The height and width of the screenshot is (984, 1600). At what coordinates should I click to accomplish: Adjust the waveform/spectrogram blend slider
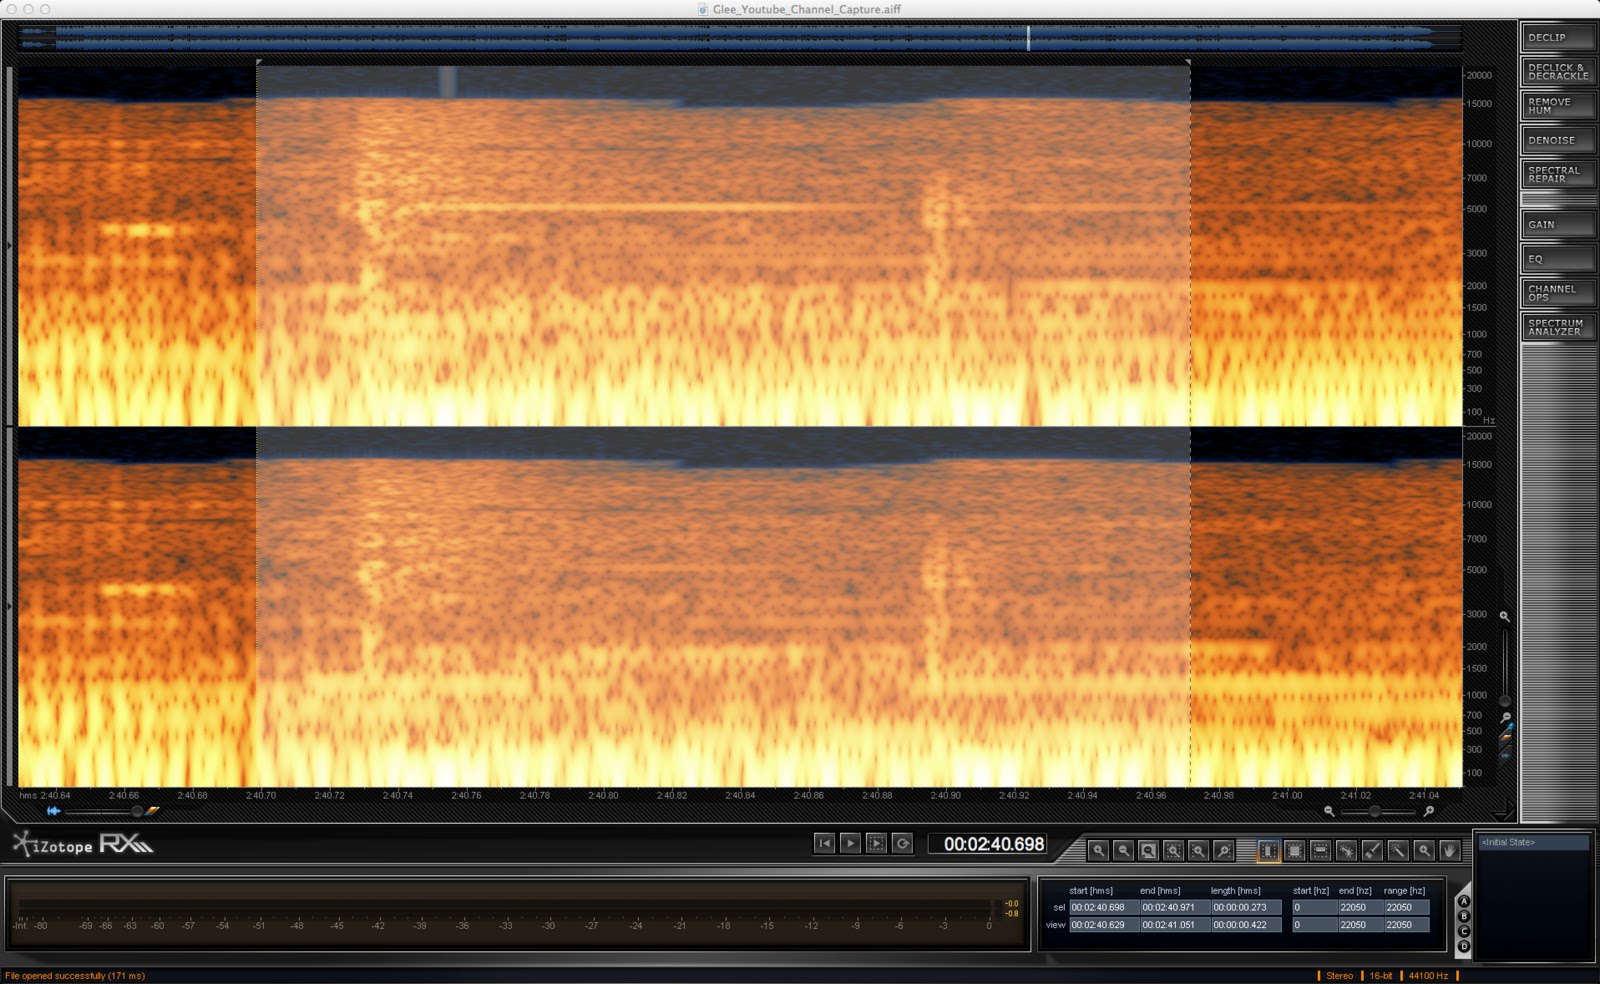tap(137, 811)
